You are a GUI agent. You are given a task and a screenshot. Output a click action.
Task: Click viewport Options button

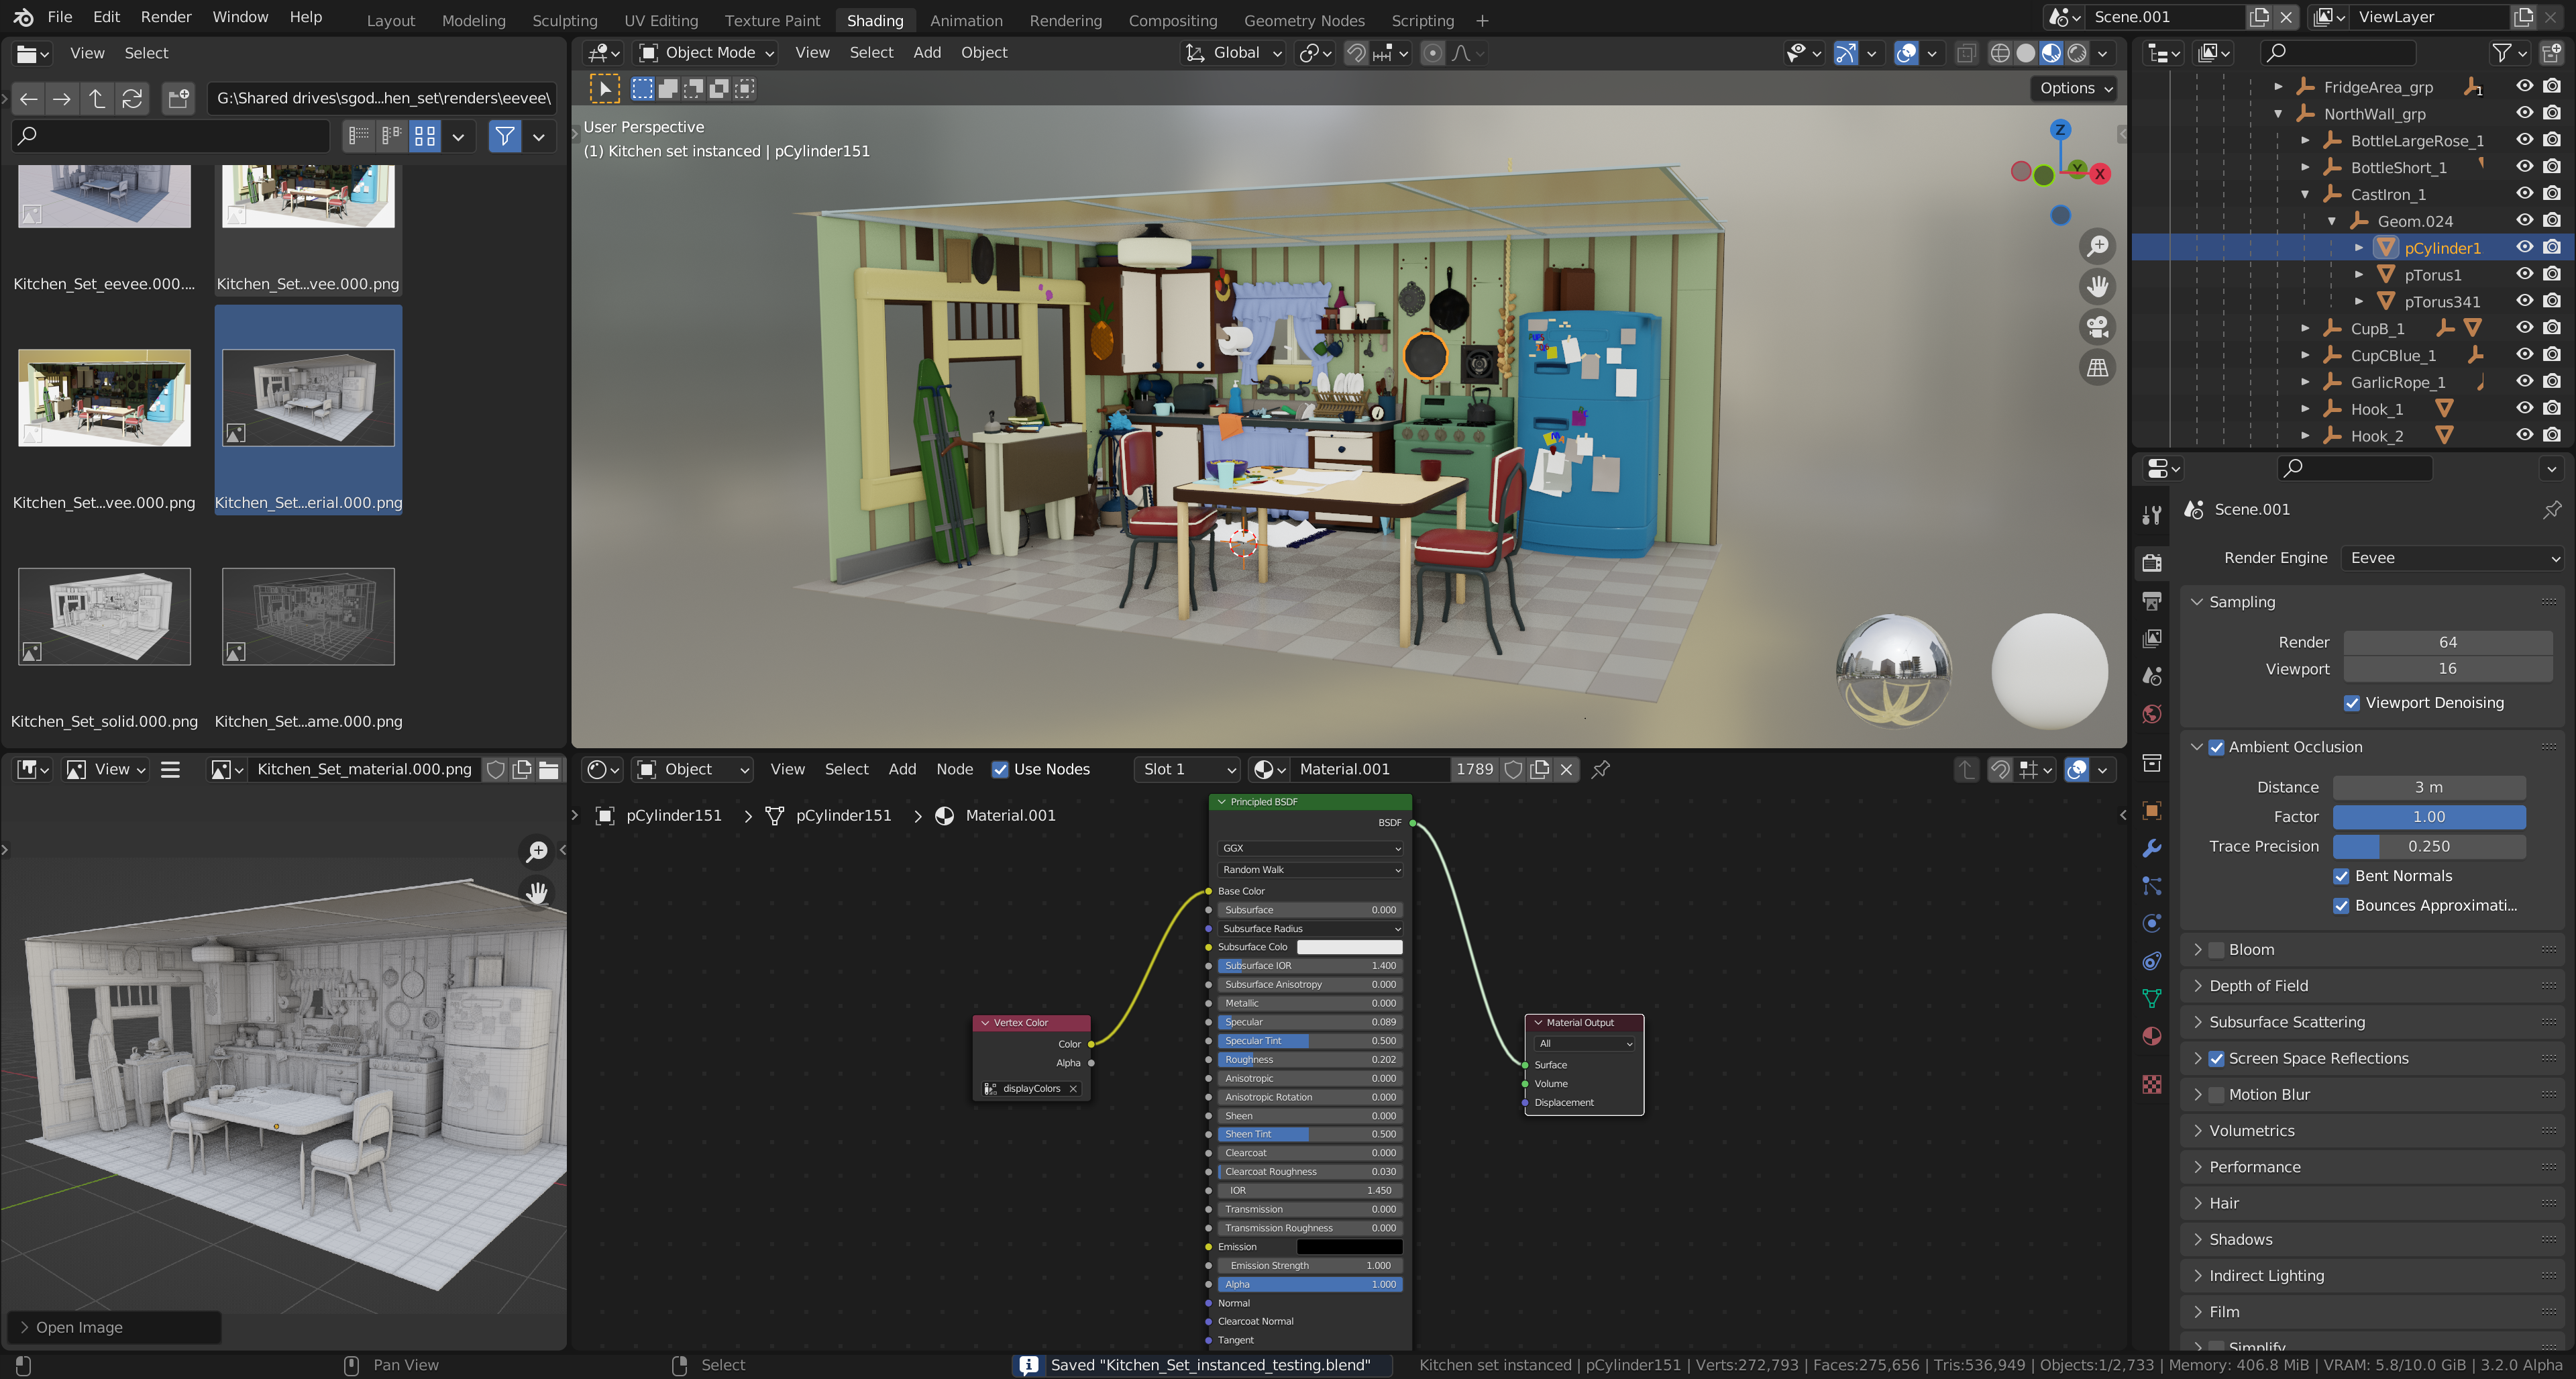click(2075, 88)
